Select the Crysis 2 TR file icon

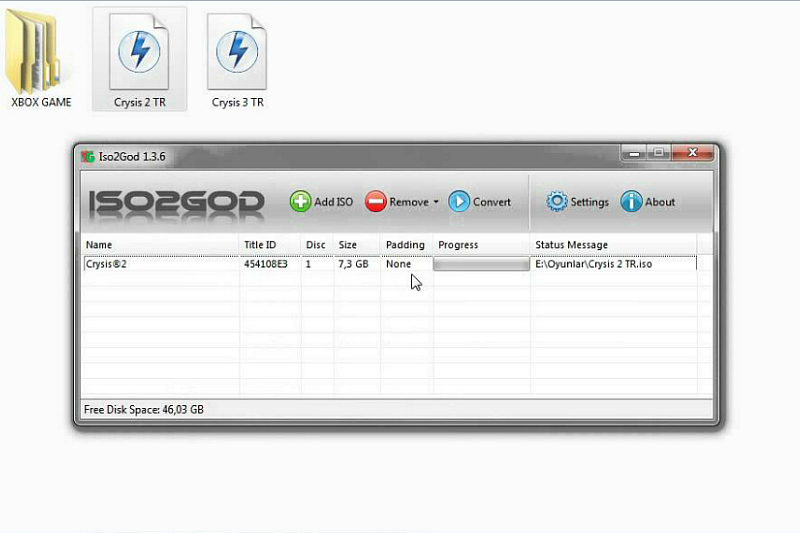tap(139, 52)
